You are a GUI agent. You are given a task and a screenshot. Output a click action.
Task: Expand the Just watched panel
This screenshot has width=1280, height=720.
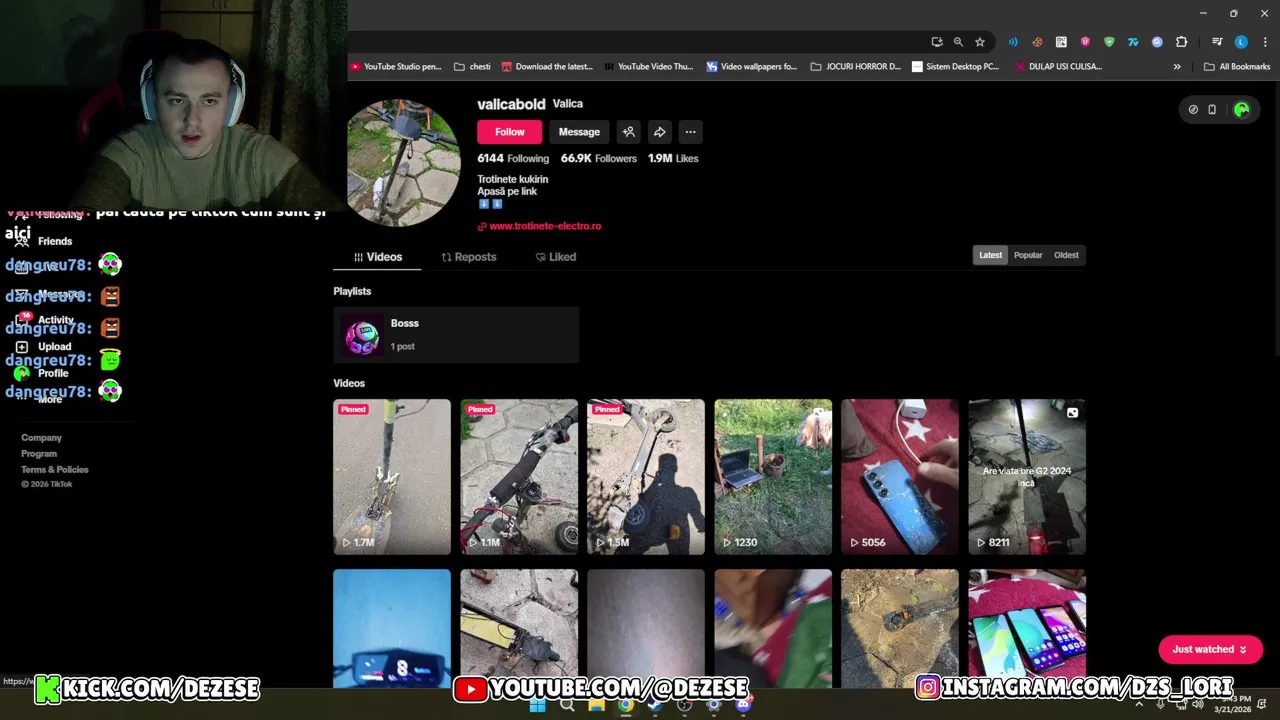[1210, 650]
